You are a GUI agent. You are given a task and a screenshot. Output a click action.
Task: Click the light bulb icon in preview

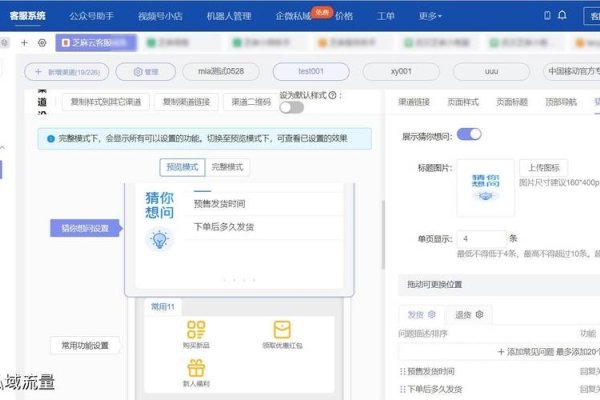[159, 239]
